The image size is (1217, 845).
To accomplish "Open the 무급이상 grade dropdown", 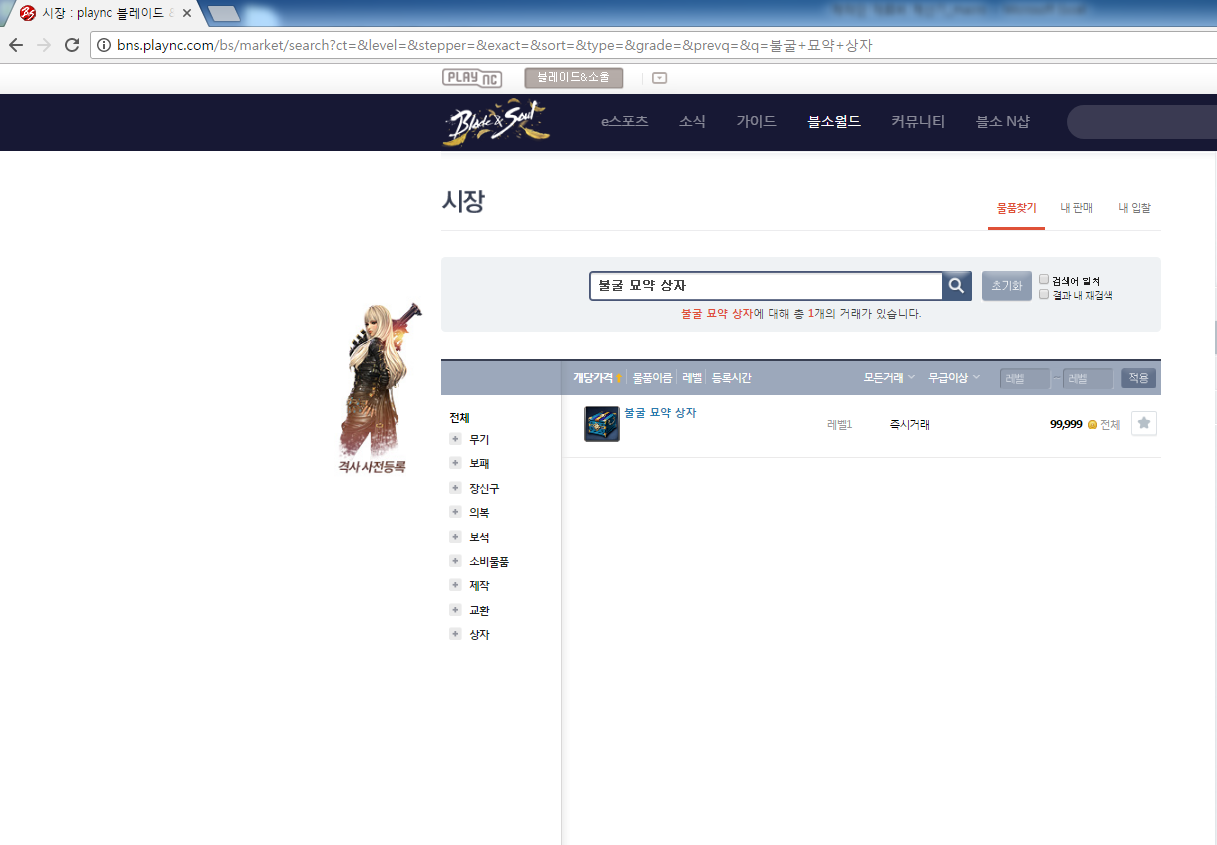I will tap(954, 378).
